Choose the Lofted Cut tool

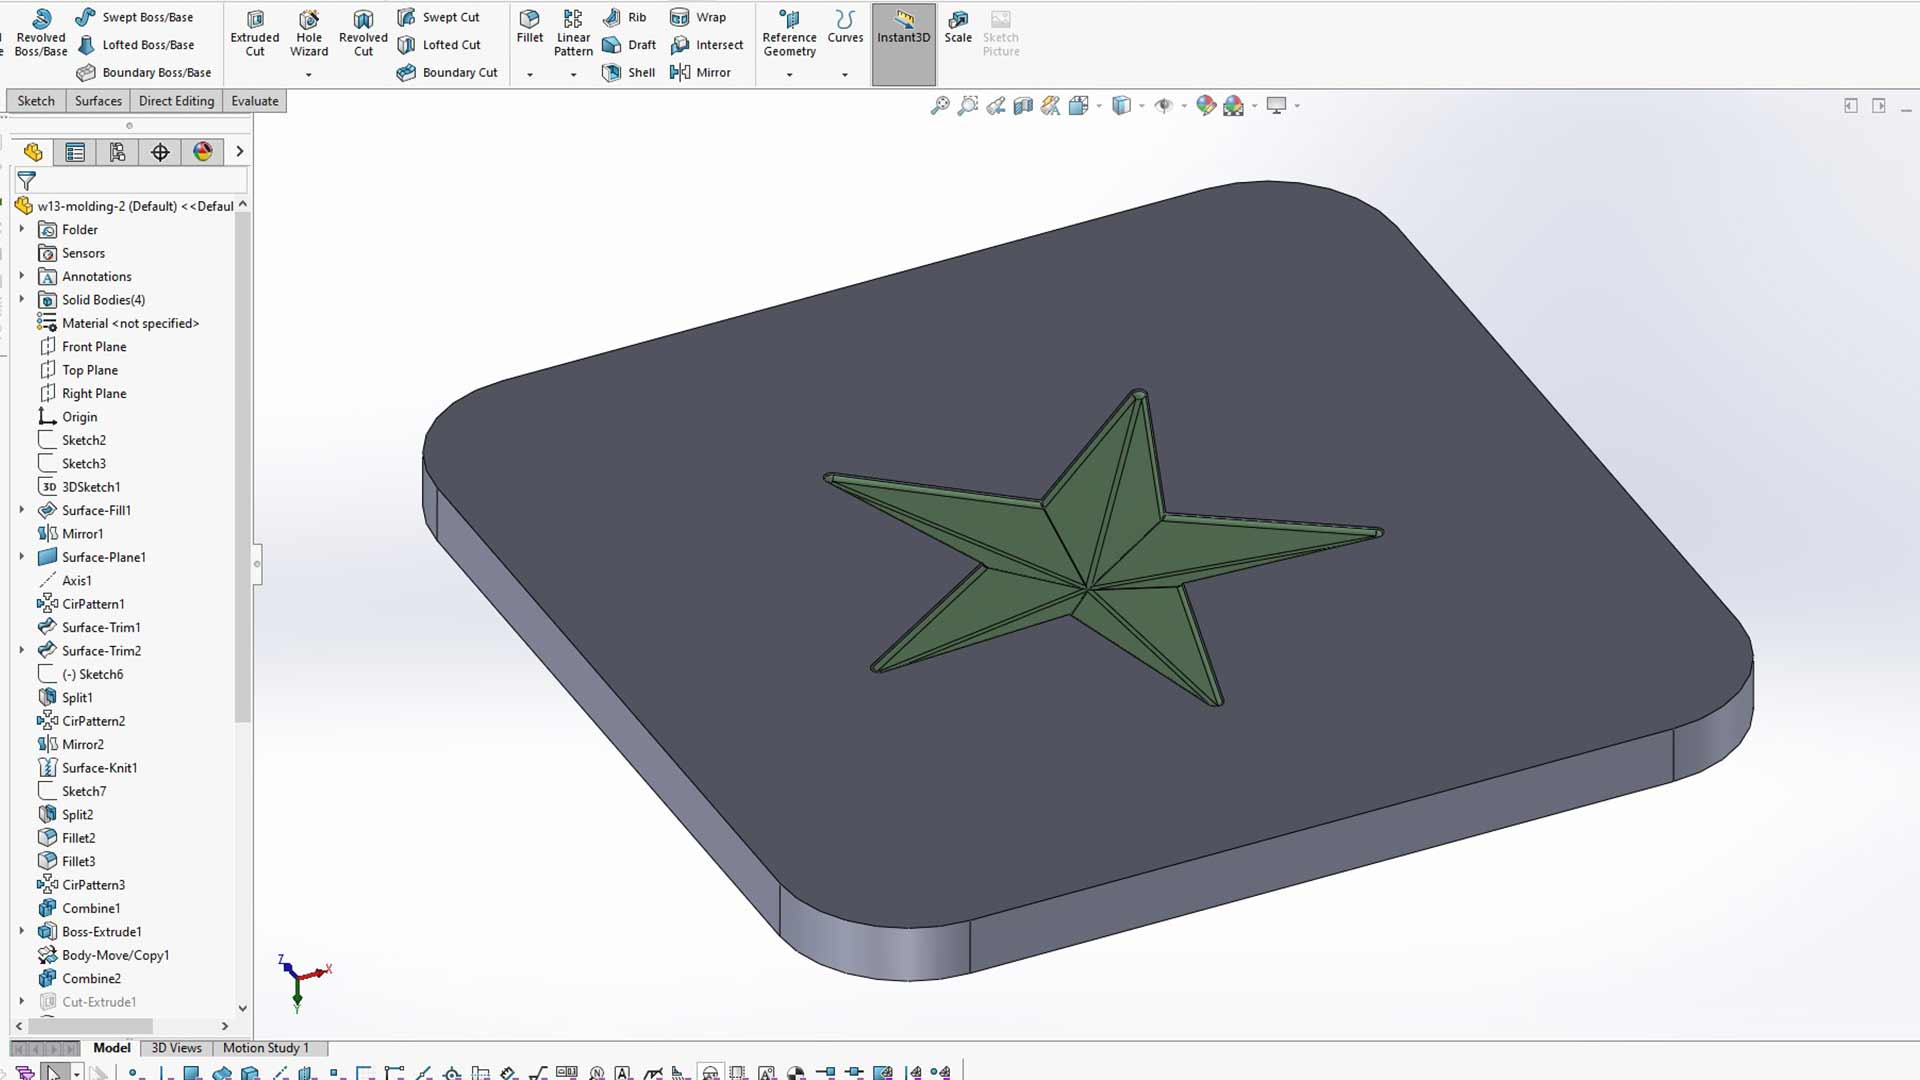pyautogui.click(x=438, y=45)
